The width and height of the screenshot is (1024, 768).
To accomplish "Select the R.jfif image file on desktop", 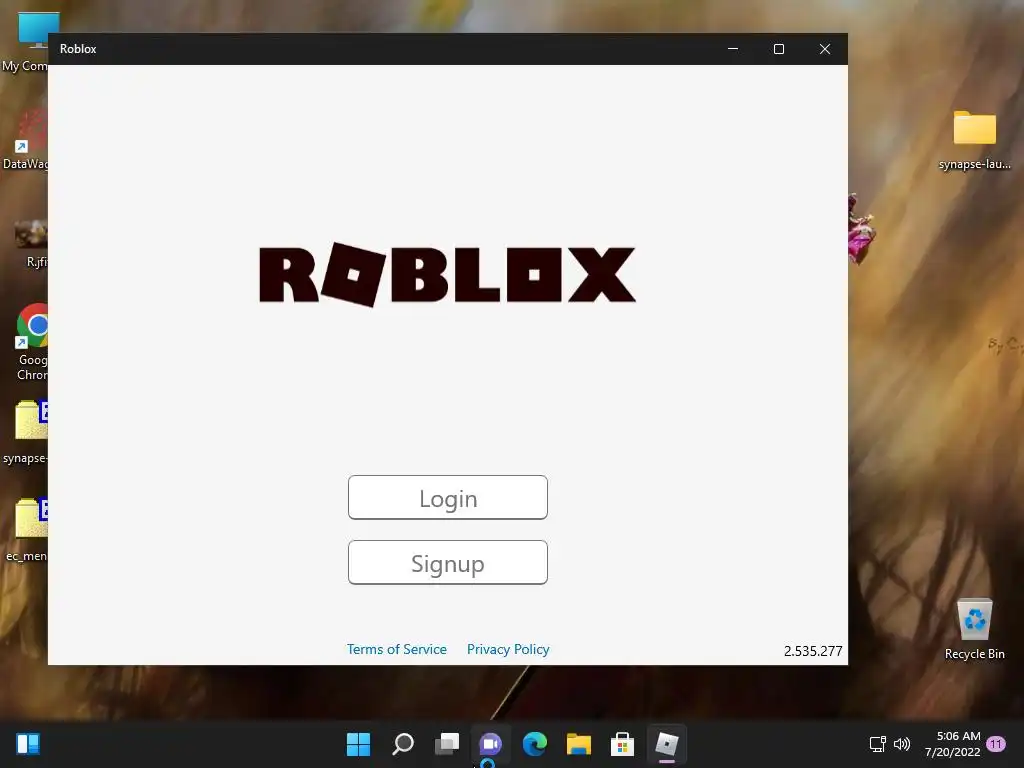I will point(31,244).
